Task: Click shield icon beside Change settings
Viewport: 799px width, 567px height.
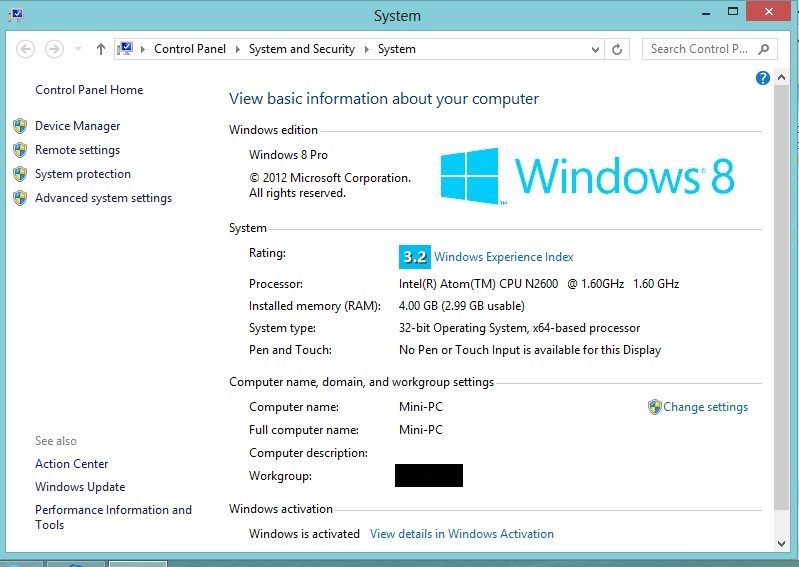Action: point(654,407)
